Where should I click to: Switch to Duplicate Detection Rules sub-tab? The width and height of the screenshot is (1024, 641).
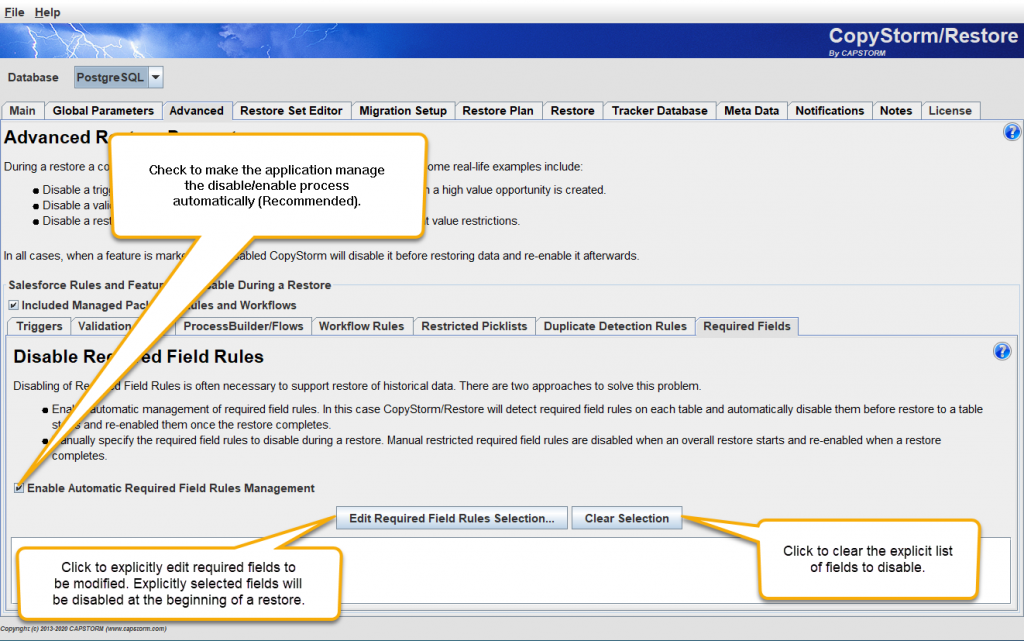(x=615, y=326)
